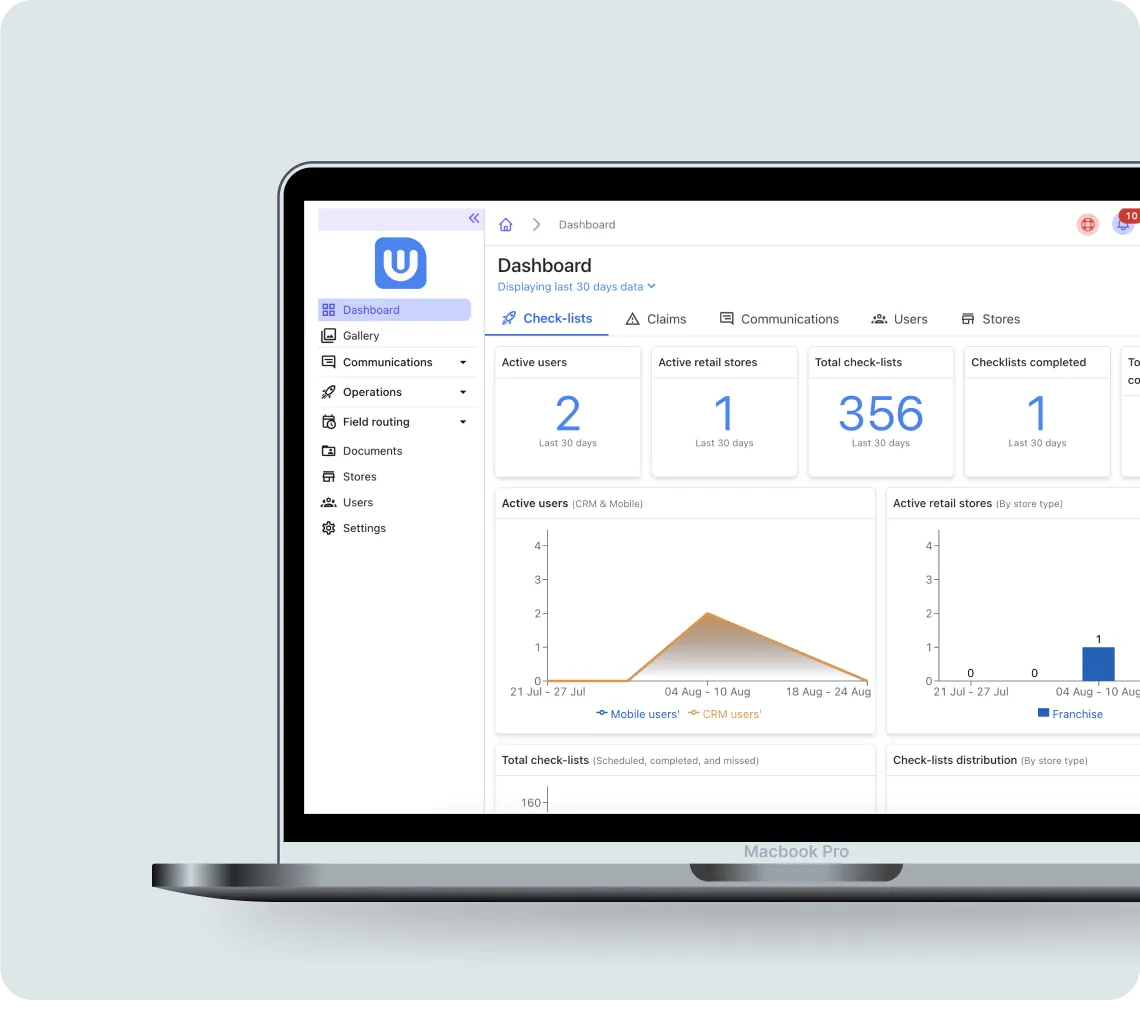Open notifications bell with 10 badge

[1123, 225]
